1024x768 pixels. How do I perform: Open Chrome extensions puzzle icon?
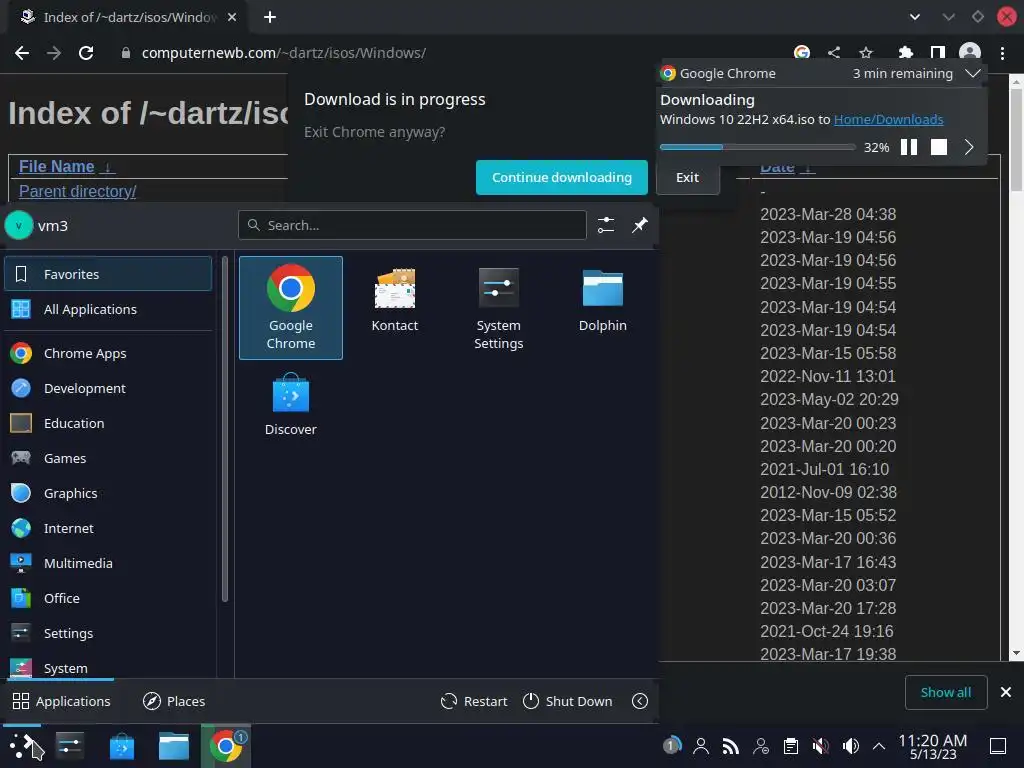[x=905, y=52]
